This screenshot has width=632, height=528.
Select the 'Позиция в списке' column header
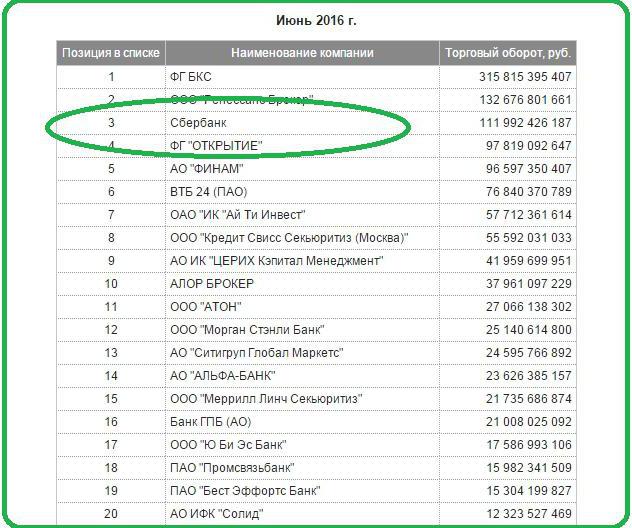coord(111,53)
